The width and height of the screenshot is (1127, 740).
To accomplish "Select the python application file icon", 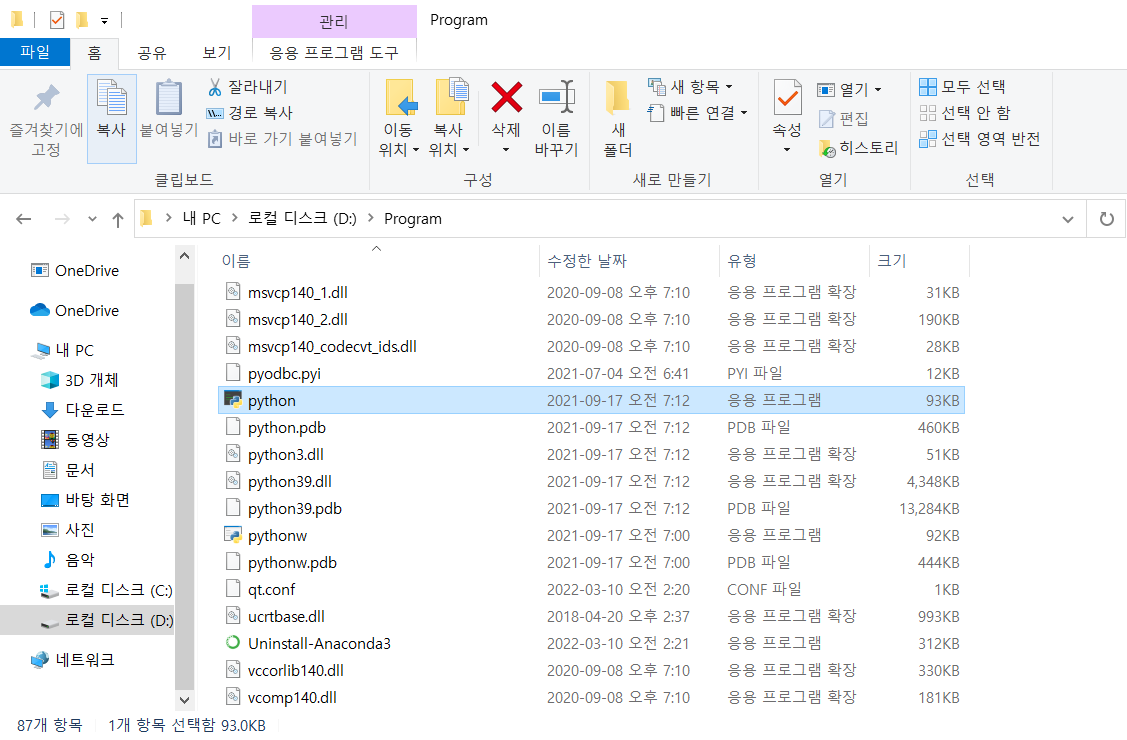I will [233, 400].
